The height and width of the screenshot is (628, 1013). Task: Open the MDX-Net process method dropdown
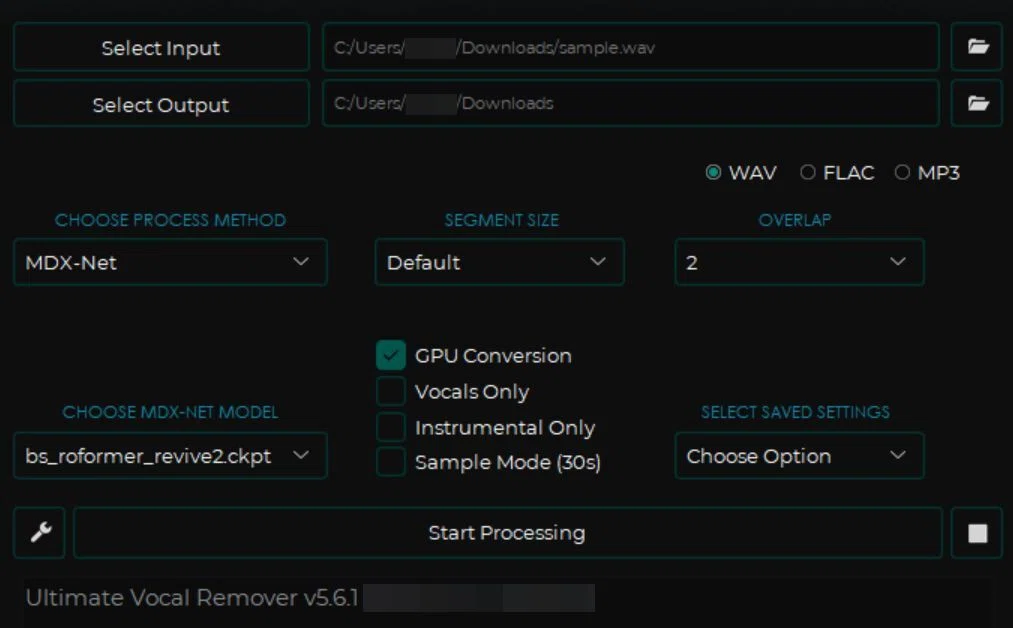pyautogui.click(x=171, y=262)
